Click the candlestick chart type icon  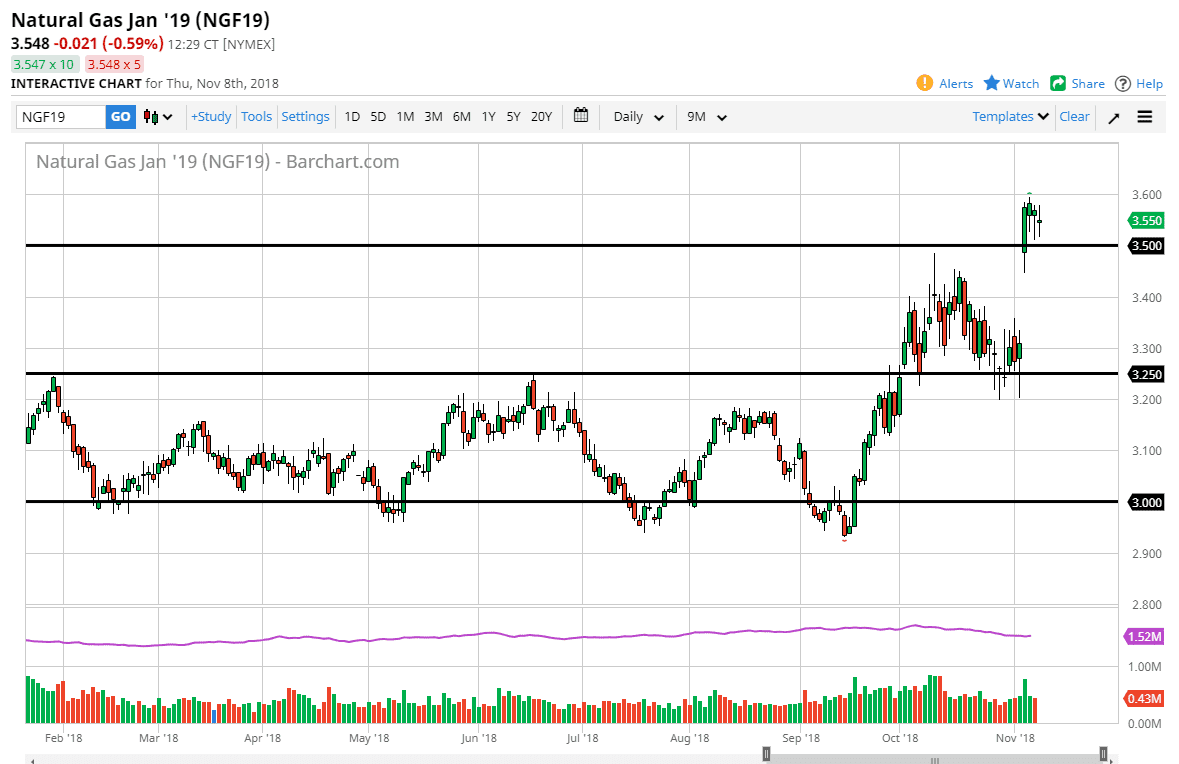pos(151,117)
